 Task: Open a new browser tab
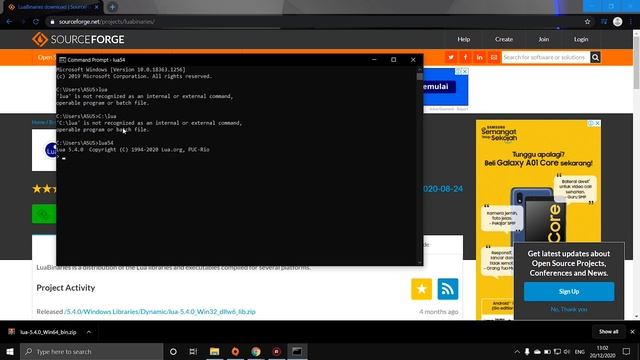[x=112, y=7]
